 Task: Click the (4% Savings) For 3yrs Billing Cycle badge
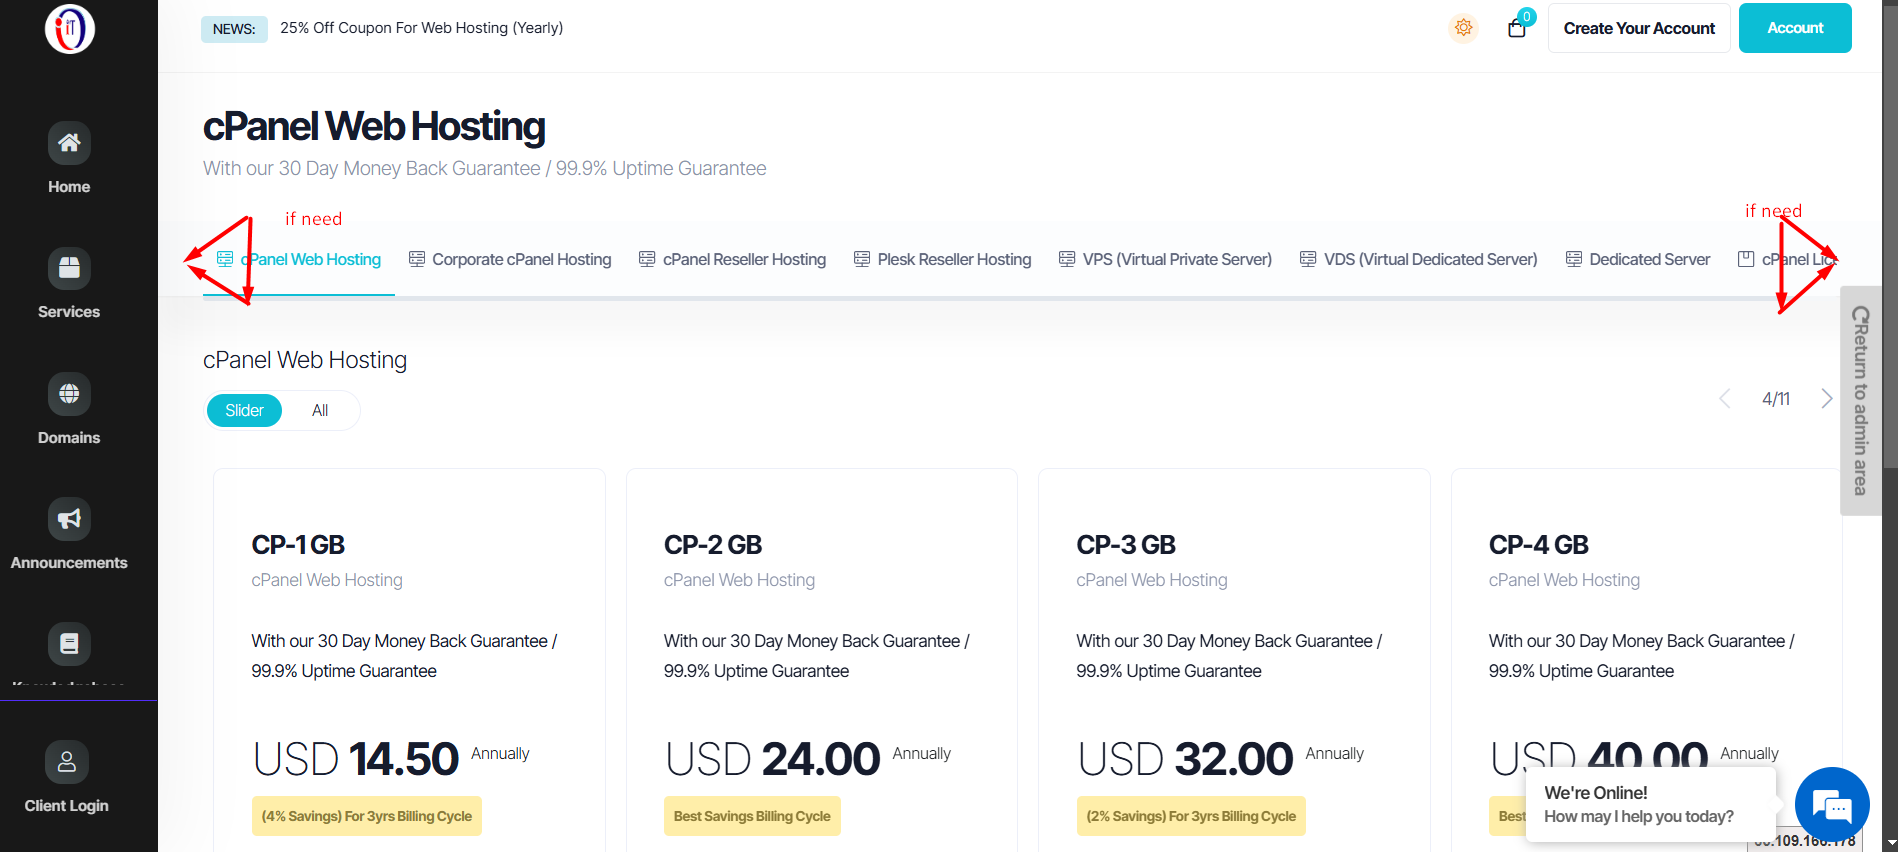pos(367,816)
